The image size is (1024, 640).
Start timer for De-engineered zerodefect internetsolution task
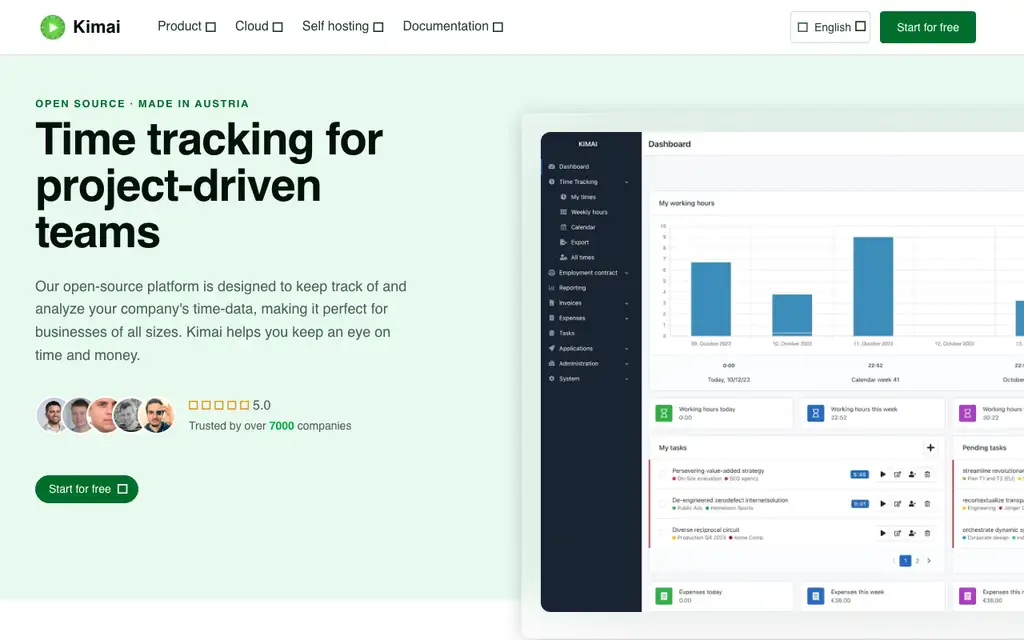click(x=882, y=504)
